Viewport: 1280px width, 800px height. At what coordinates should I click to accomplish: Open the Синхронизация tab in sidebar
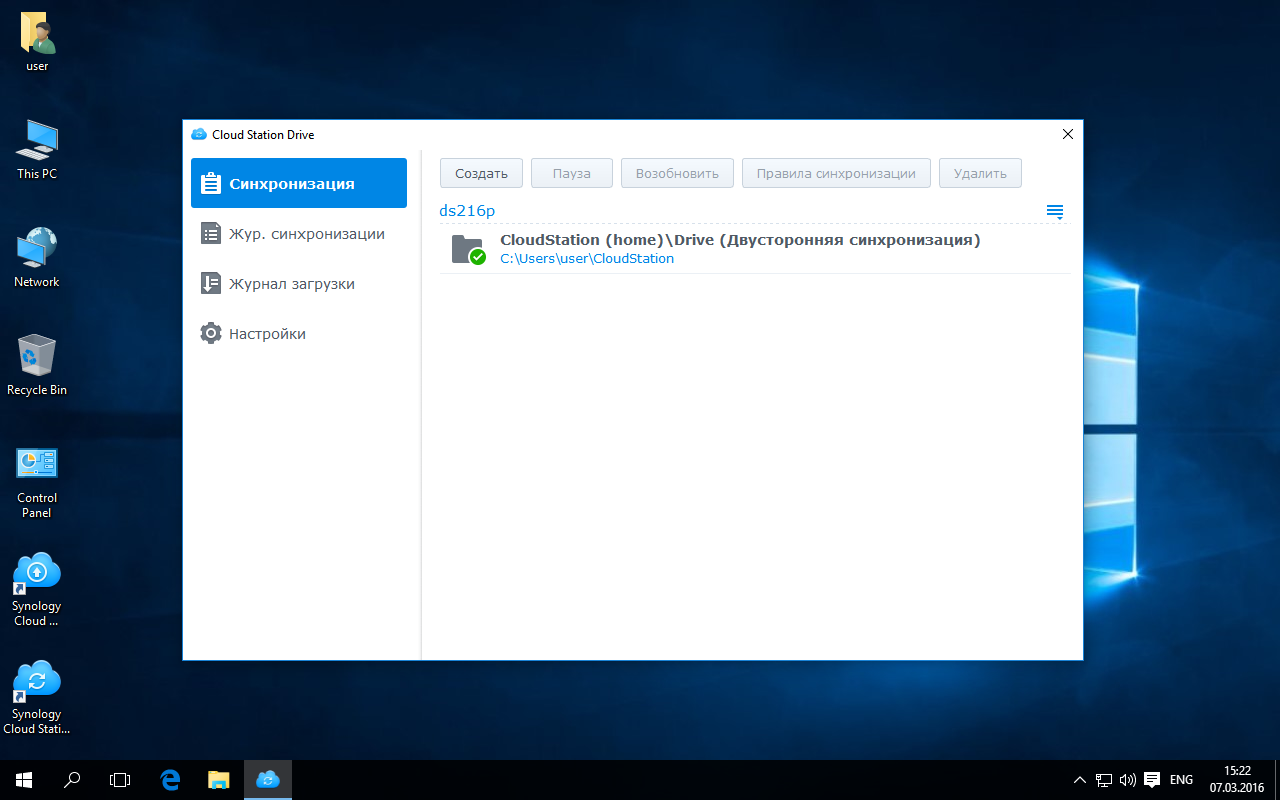pos(298,184)
